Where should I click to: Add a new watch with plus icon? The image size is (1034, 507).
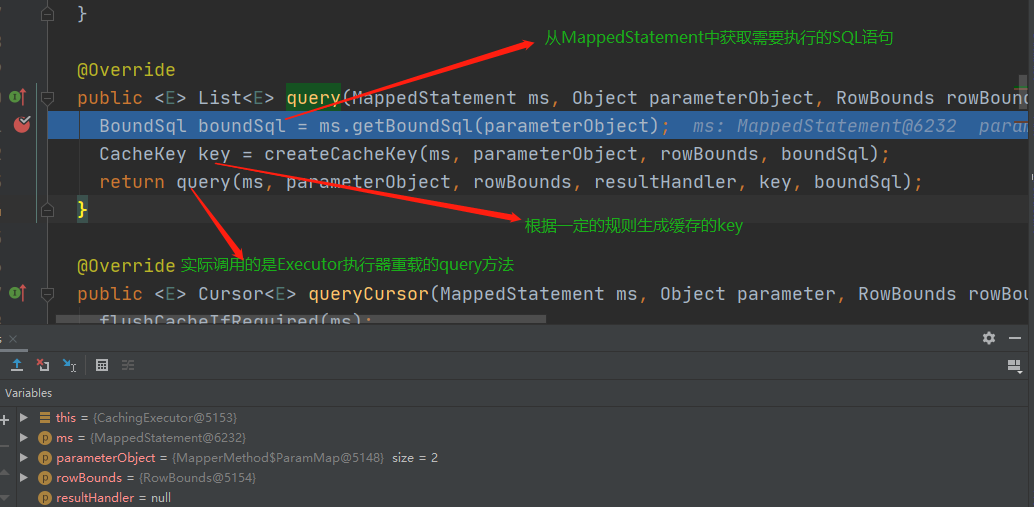pos(5,419)
